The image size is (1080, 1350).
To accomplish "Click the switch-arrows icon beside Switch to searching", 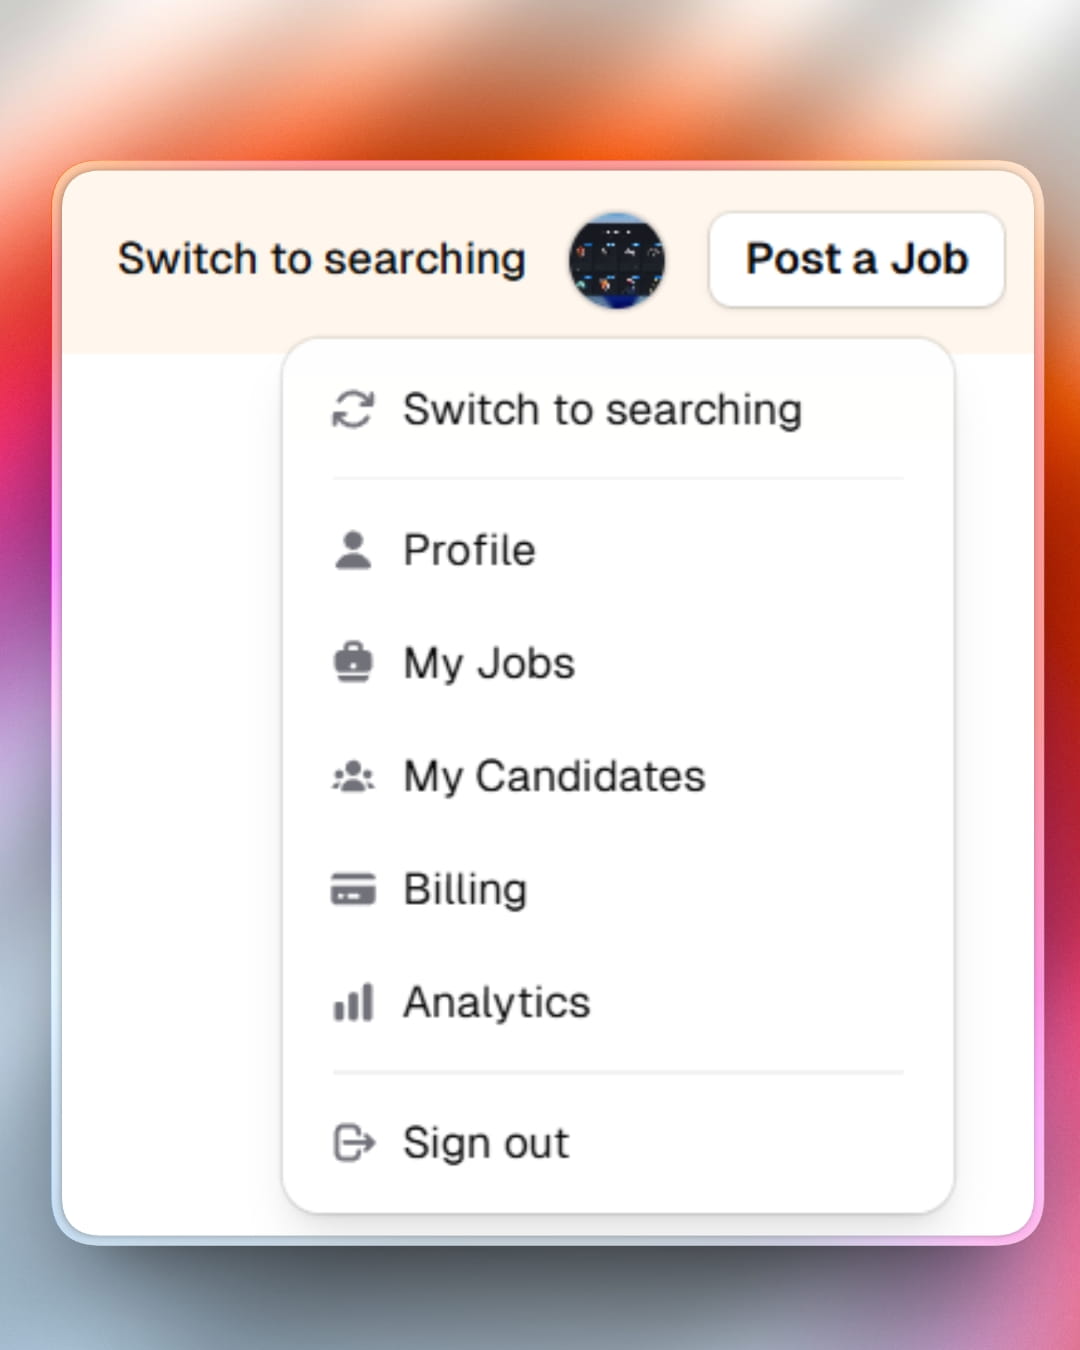I will point(353,408).
